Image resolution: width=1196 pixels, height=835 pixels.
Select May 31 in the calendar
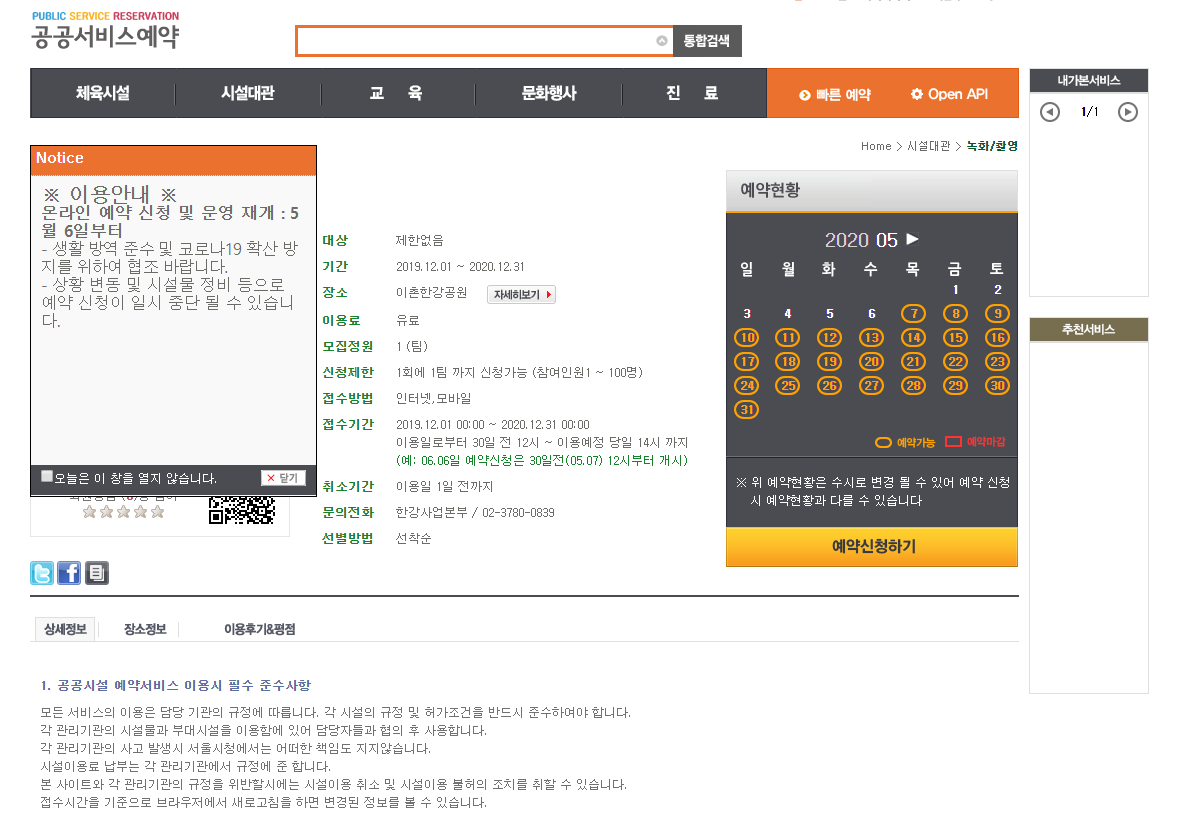coord(747,409)
